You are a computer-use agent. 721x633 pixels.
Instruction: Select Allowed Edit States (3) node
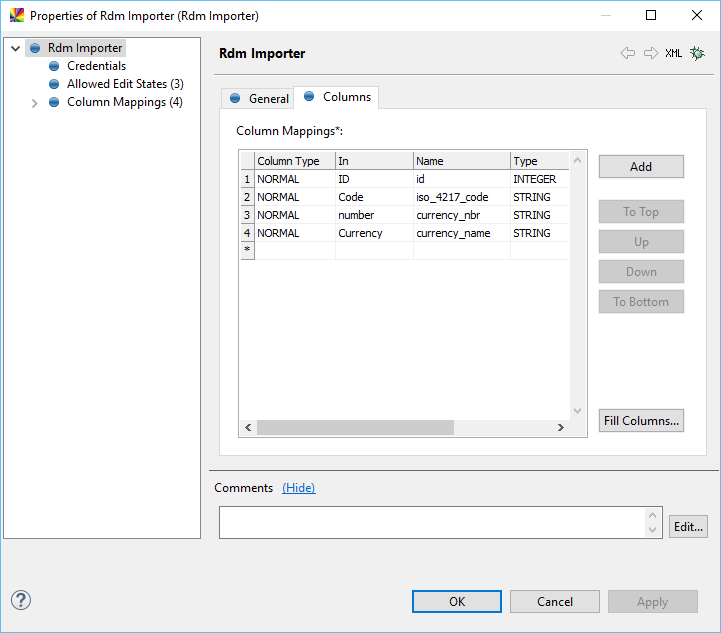(125, 84)
